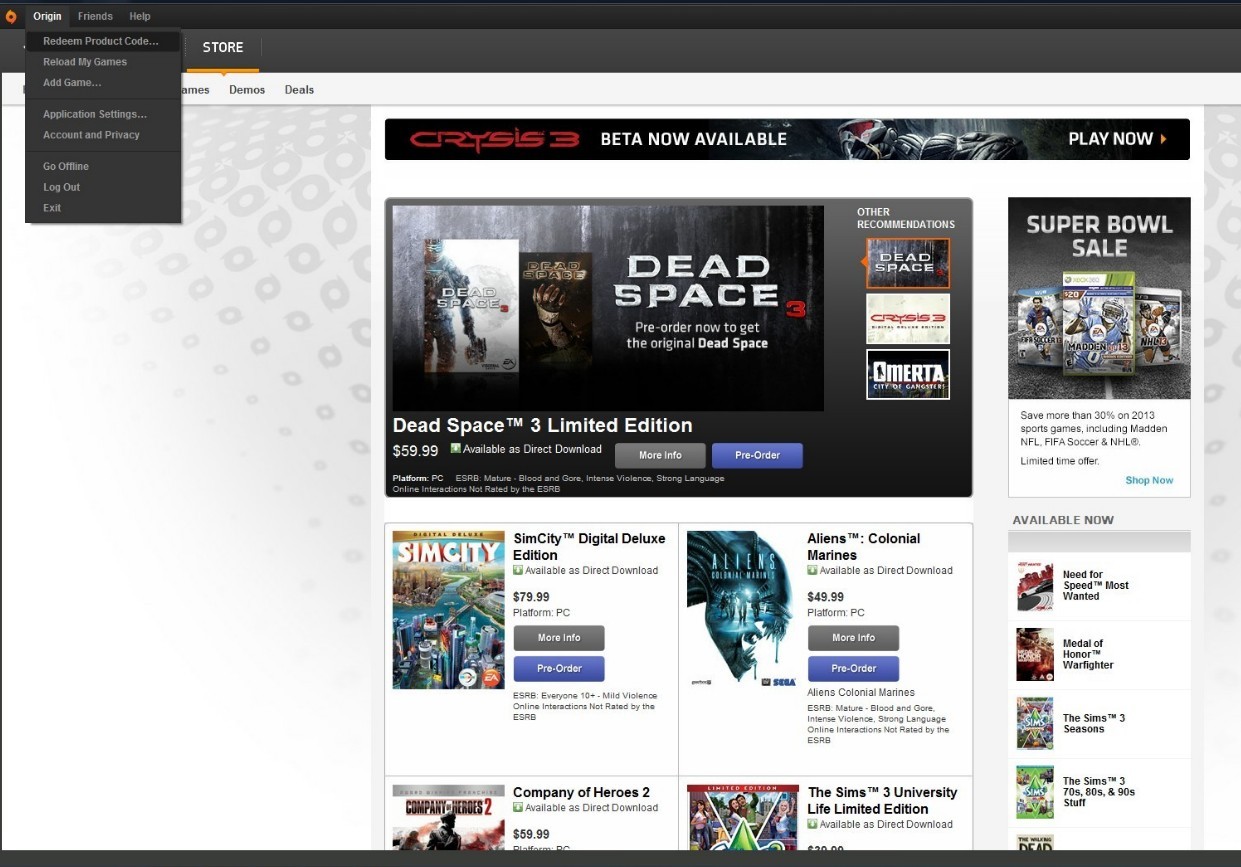The height and width of the screenshot is (867, 1241).
Task: Switch to the STORE tab
Action: (x=223, y=48)
